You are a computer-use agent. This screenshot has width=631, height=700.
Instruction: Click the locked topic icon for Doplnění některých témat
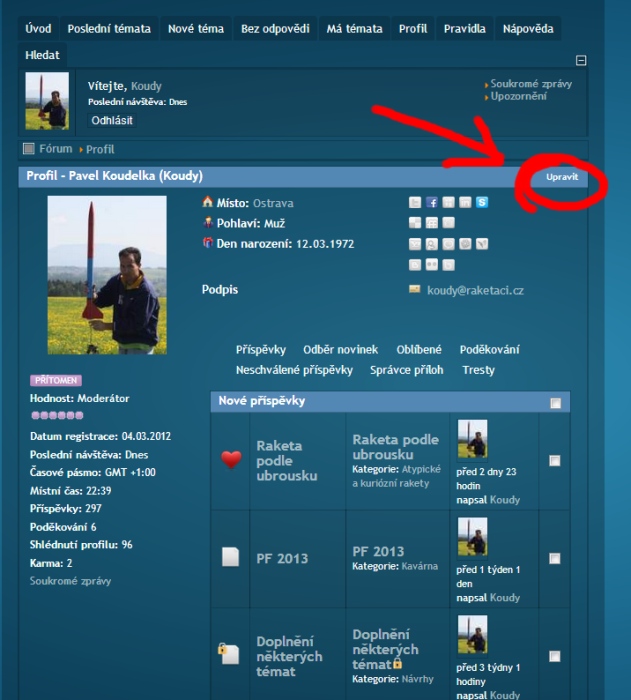230,654
